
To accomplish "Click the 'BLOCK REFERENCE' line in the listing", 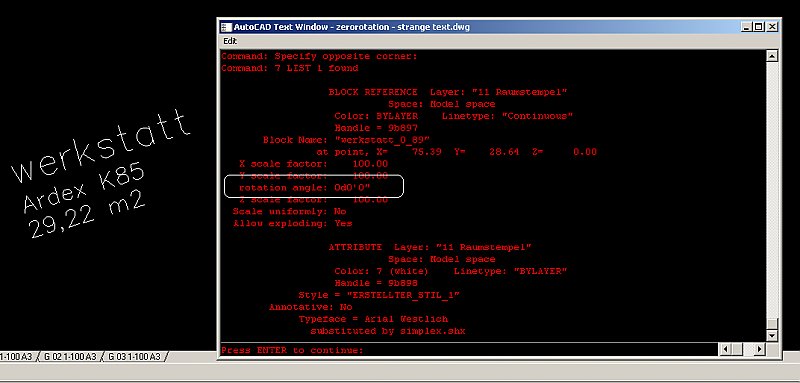I will [448, 92].
